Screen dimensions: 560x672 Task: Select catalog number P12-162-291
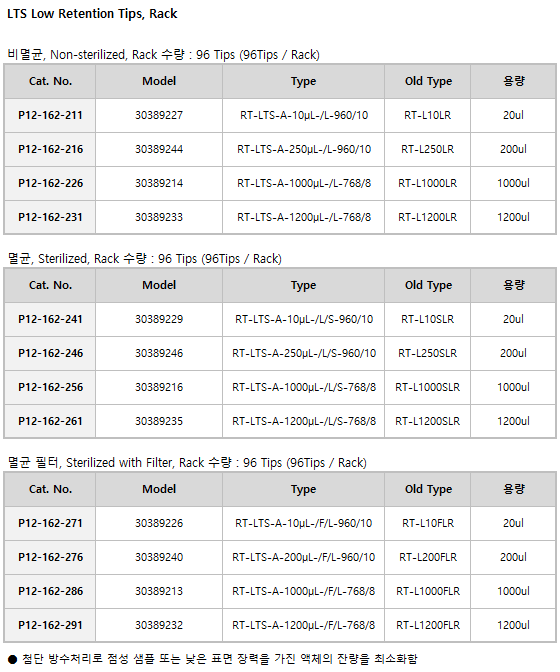pos(50,625)
